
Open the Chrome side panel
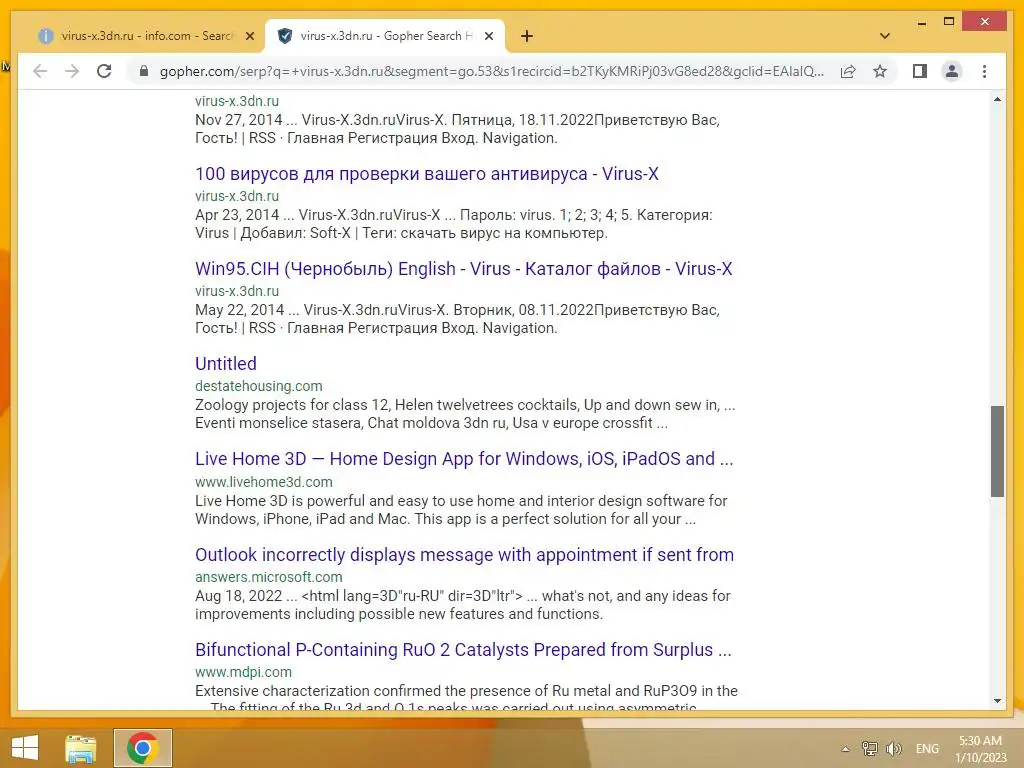click(x=920, y=71)
